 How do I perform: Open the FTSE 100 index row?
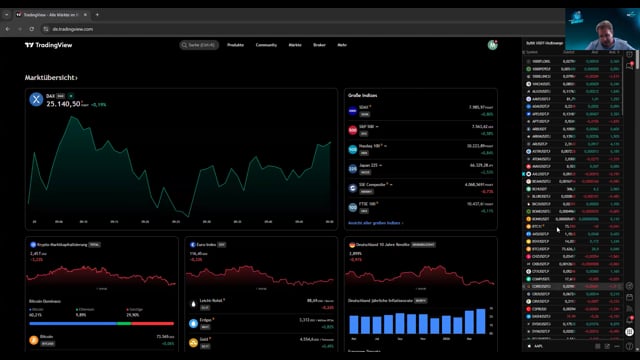pyautogui.click(x=421, y=207)
